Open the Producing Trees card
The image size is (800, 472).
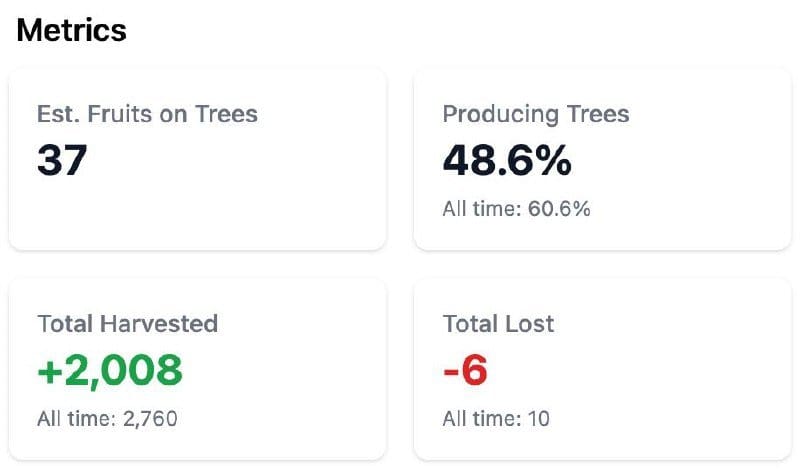coord(602,159)
